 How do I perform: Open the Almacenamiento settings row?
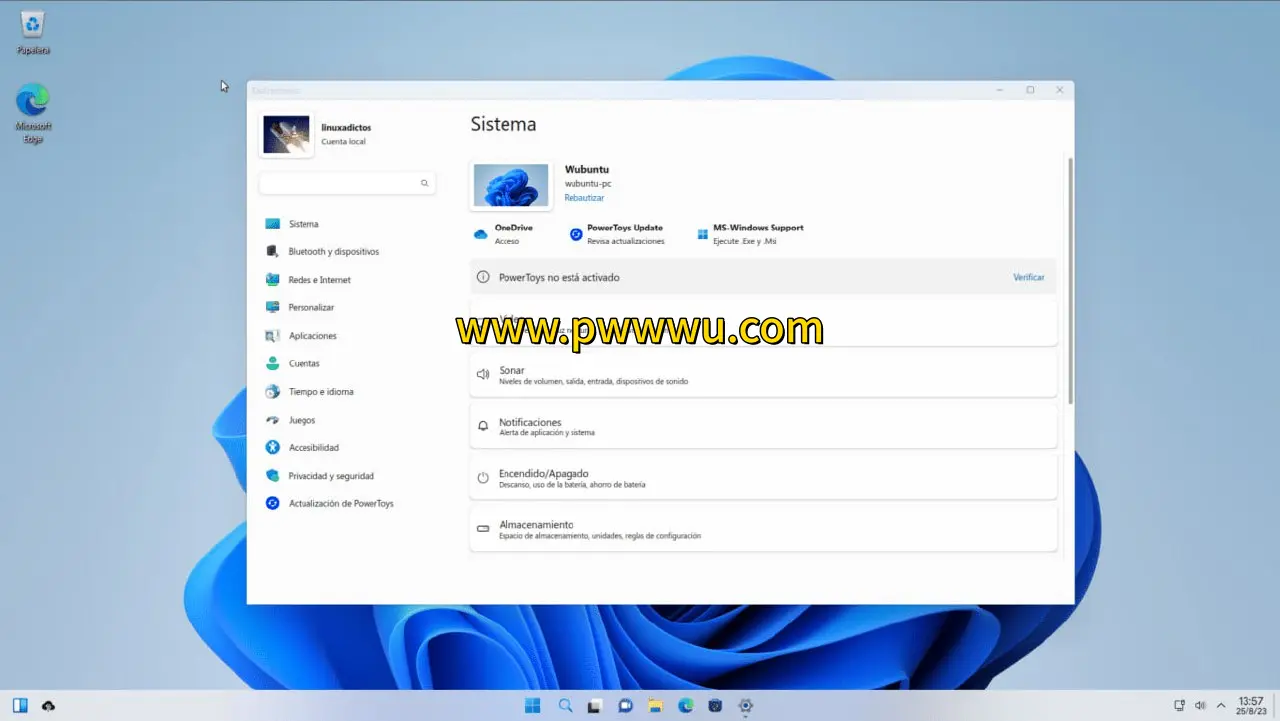pyautogui.click(x=762, y=529)
